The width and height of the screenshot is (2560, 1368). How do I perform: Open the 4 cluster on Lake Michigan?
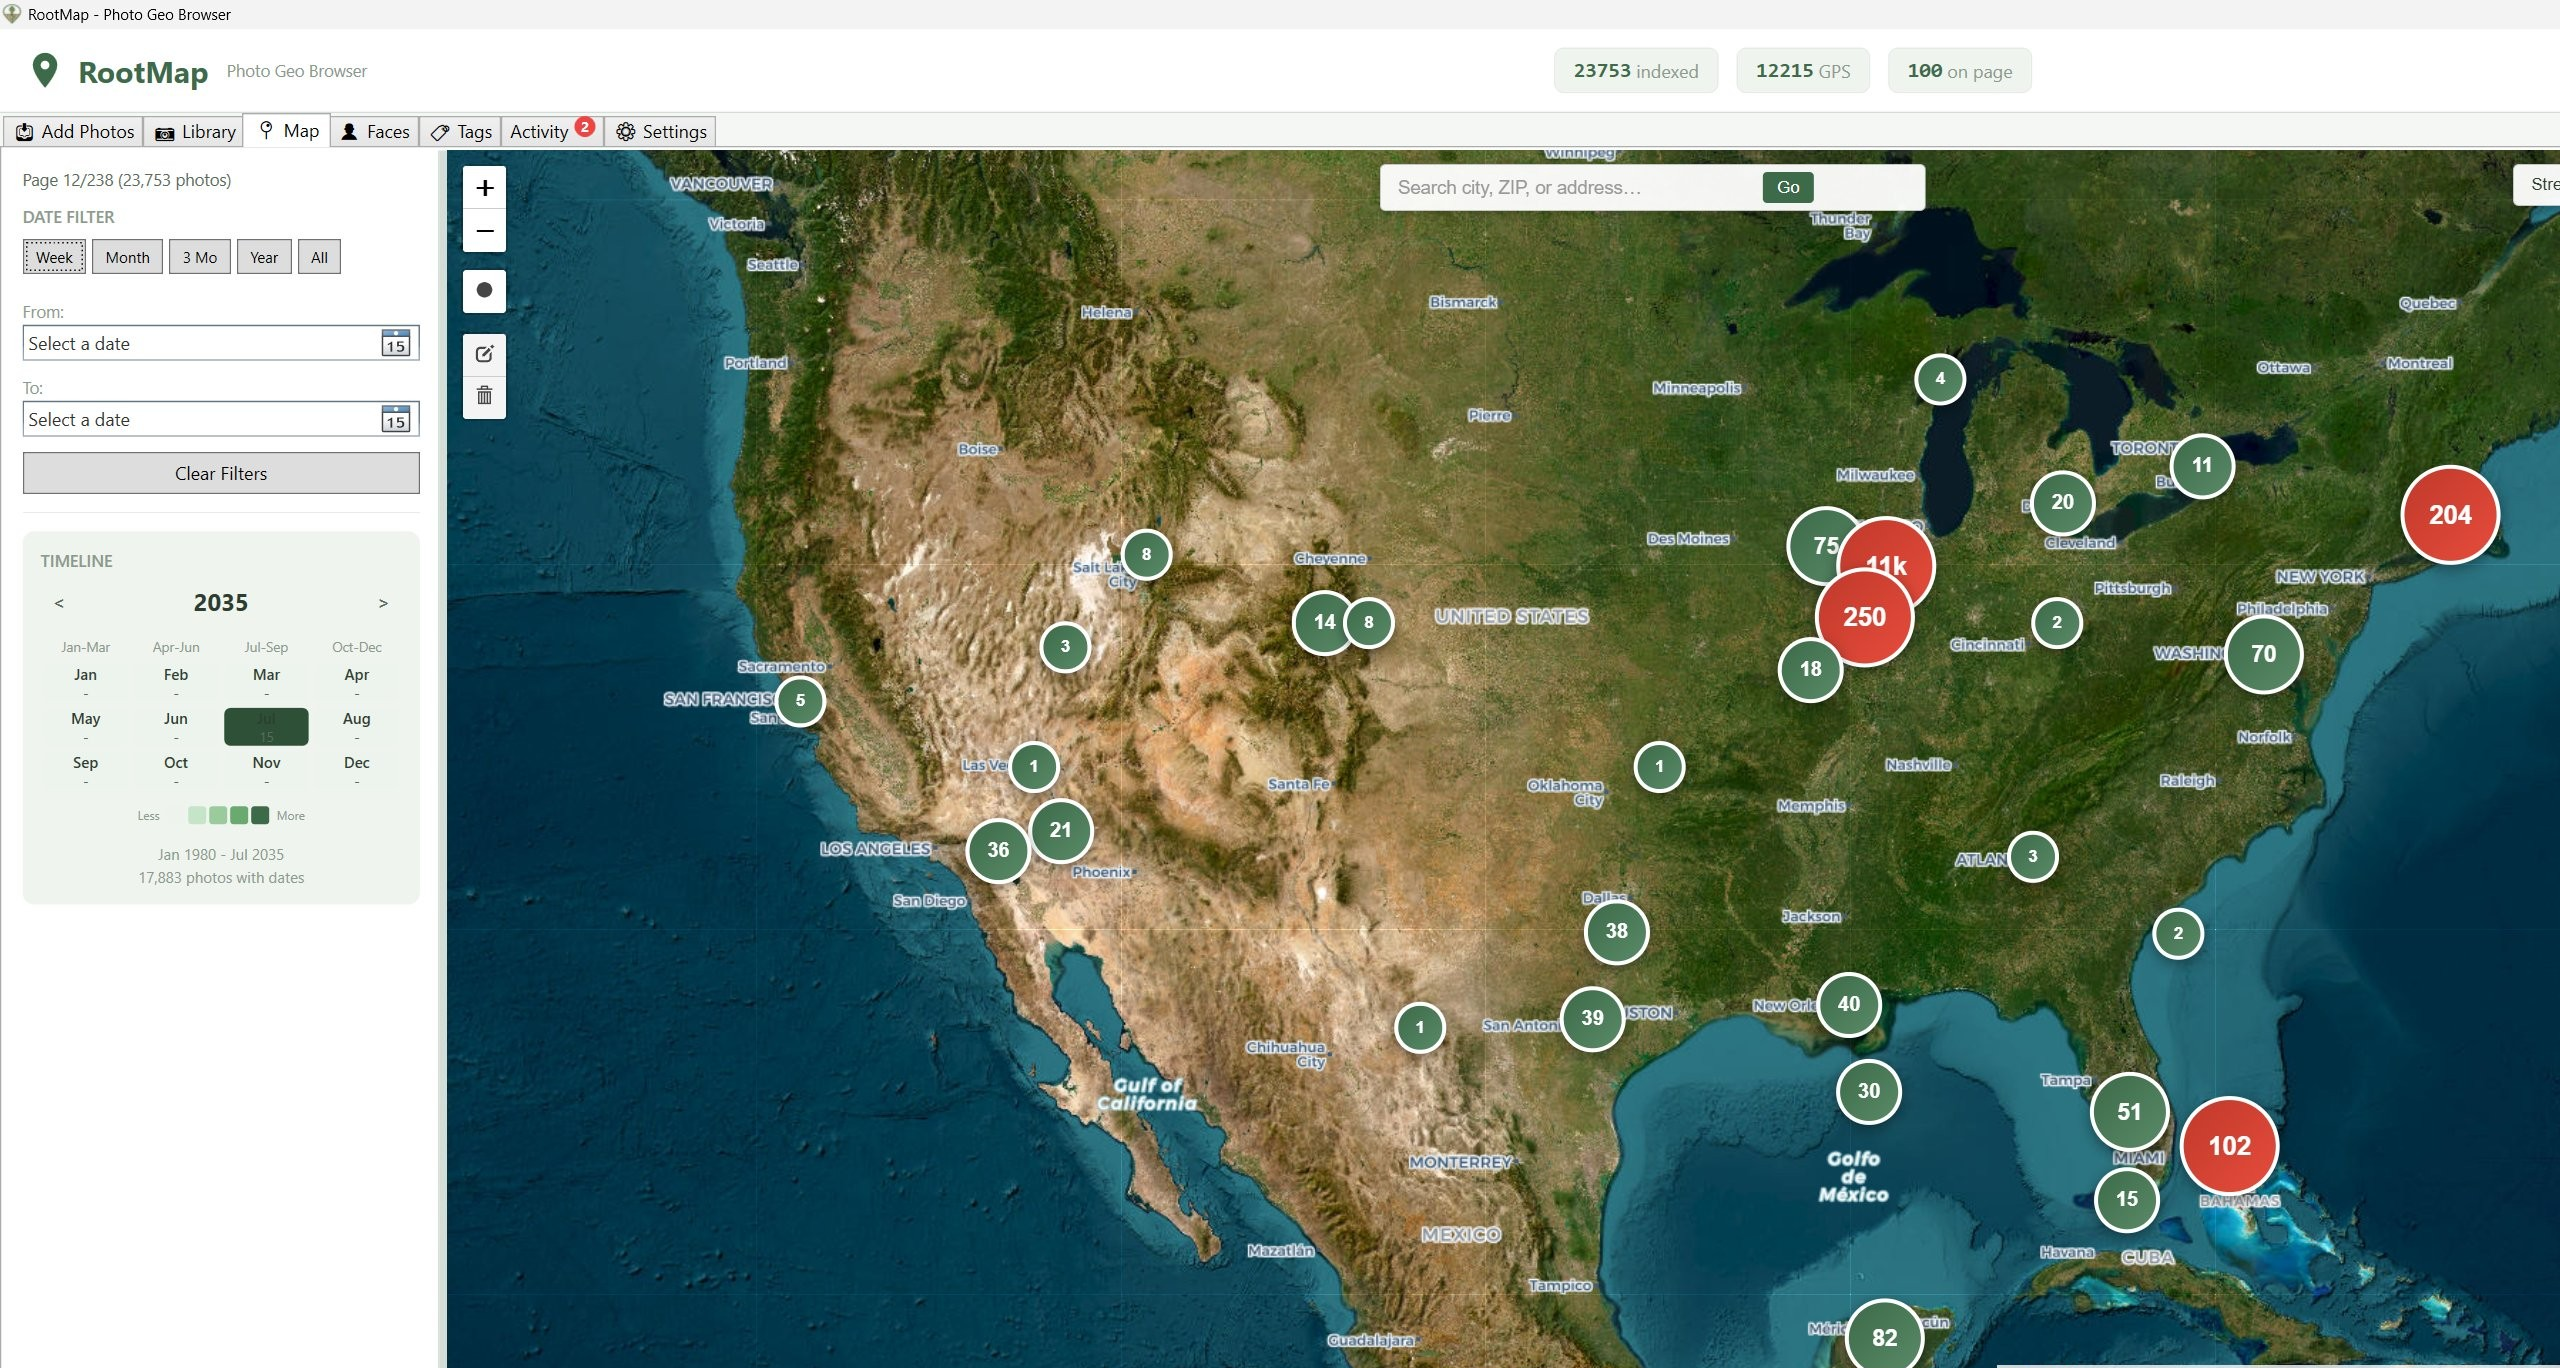coord(1940,378)
